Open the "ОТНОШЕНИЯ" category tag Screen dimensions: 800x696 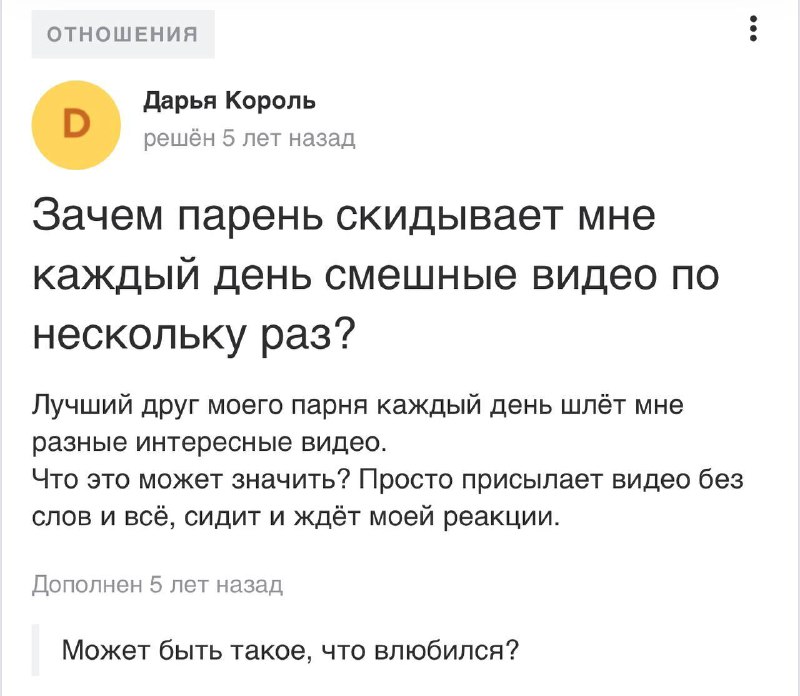tap(124, 36)
